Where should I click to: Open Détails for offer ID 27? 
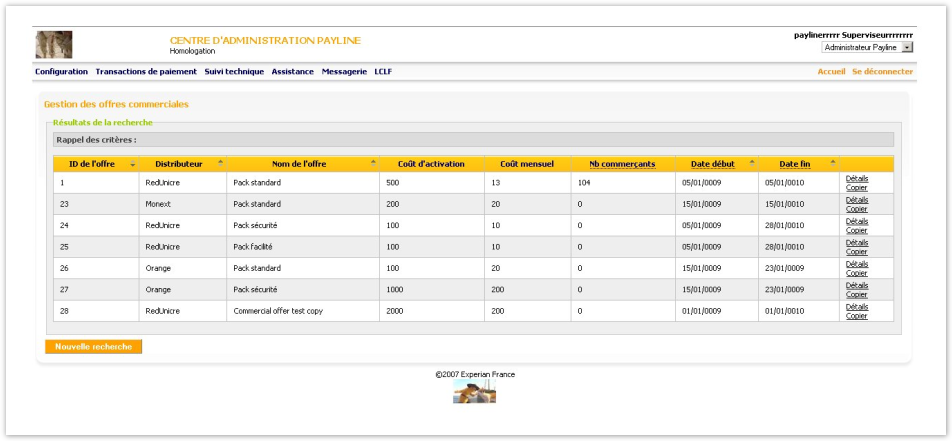857,285
